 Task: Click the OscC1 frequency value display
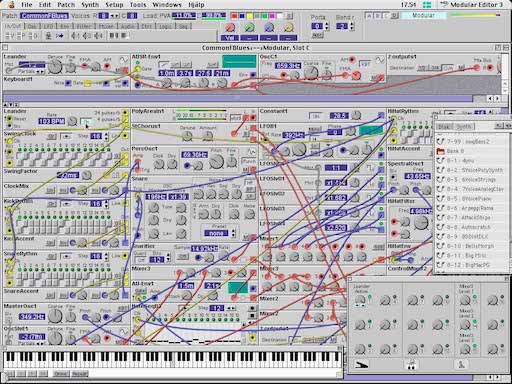pyautogui.click(x=288, y=66)
